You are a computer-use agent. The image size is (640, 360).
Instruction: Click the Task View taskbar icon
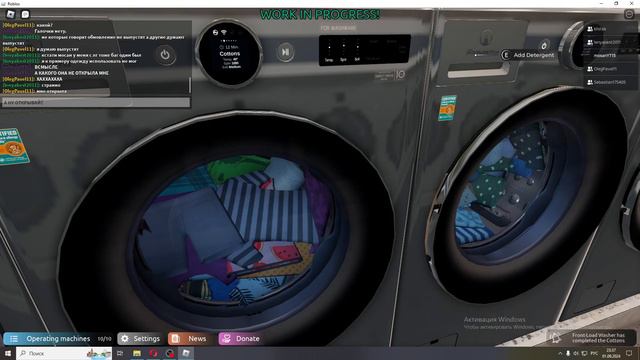pos(120,353)
